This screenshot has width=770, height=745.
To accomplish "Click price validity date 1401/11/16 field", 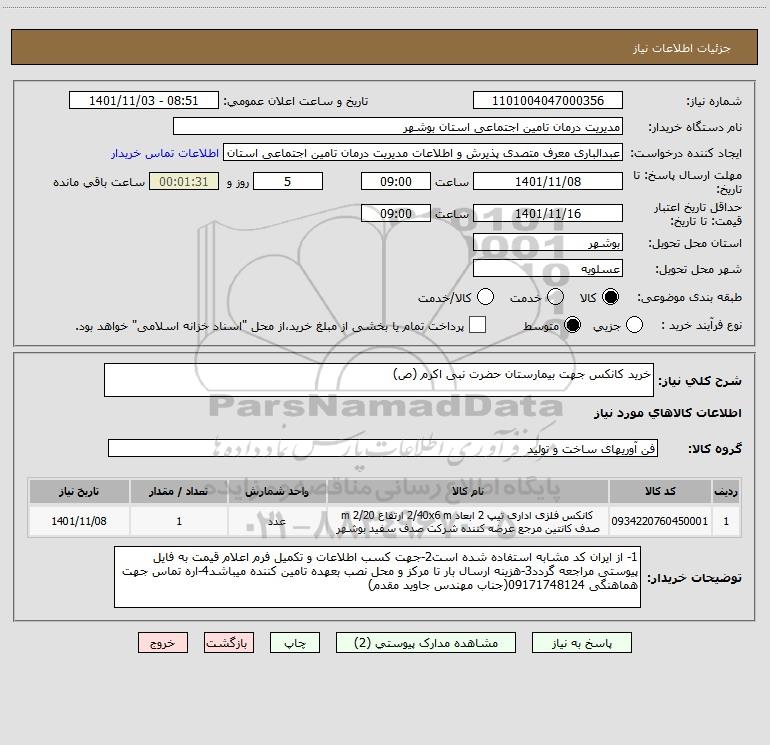I will (x=548, y=213).
